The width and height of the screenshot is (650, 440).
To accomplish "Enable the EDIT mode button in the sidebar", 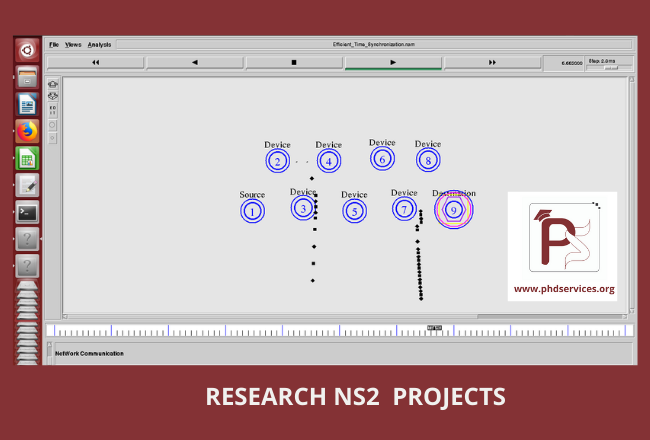I will pyautogui.click(x=53, y=110).
